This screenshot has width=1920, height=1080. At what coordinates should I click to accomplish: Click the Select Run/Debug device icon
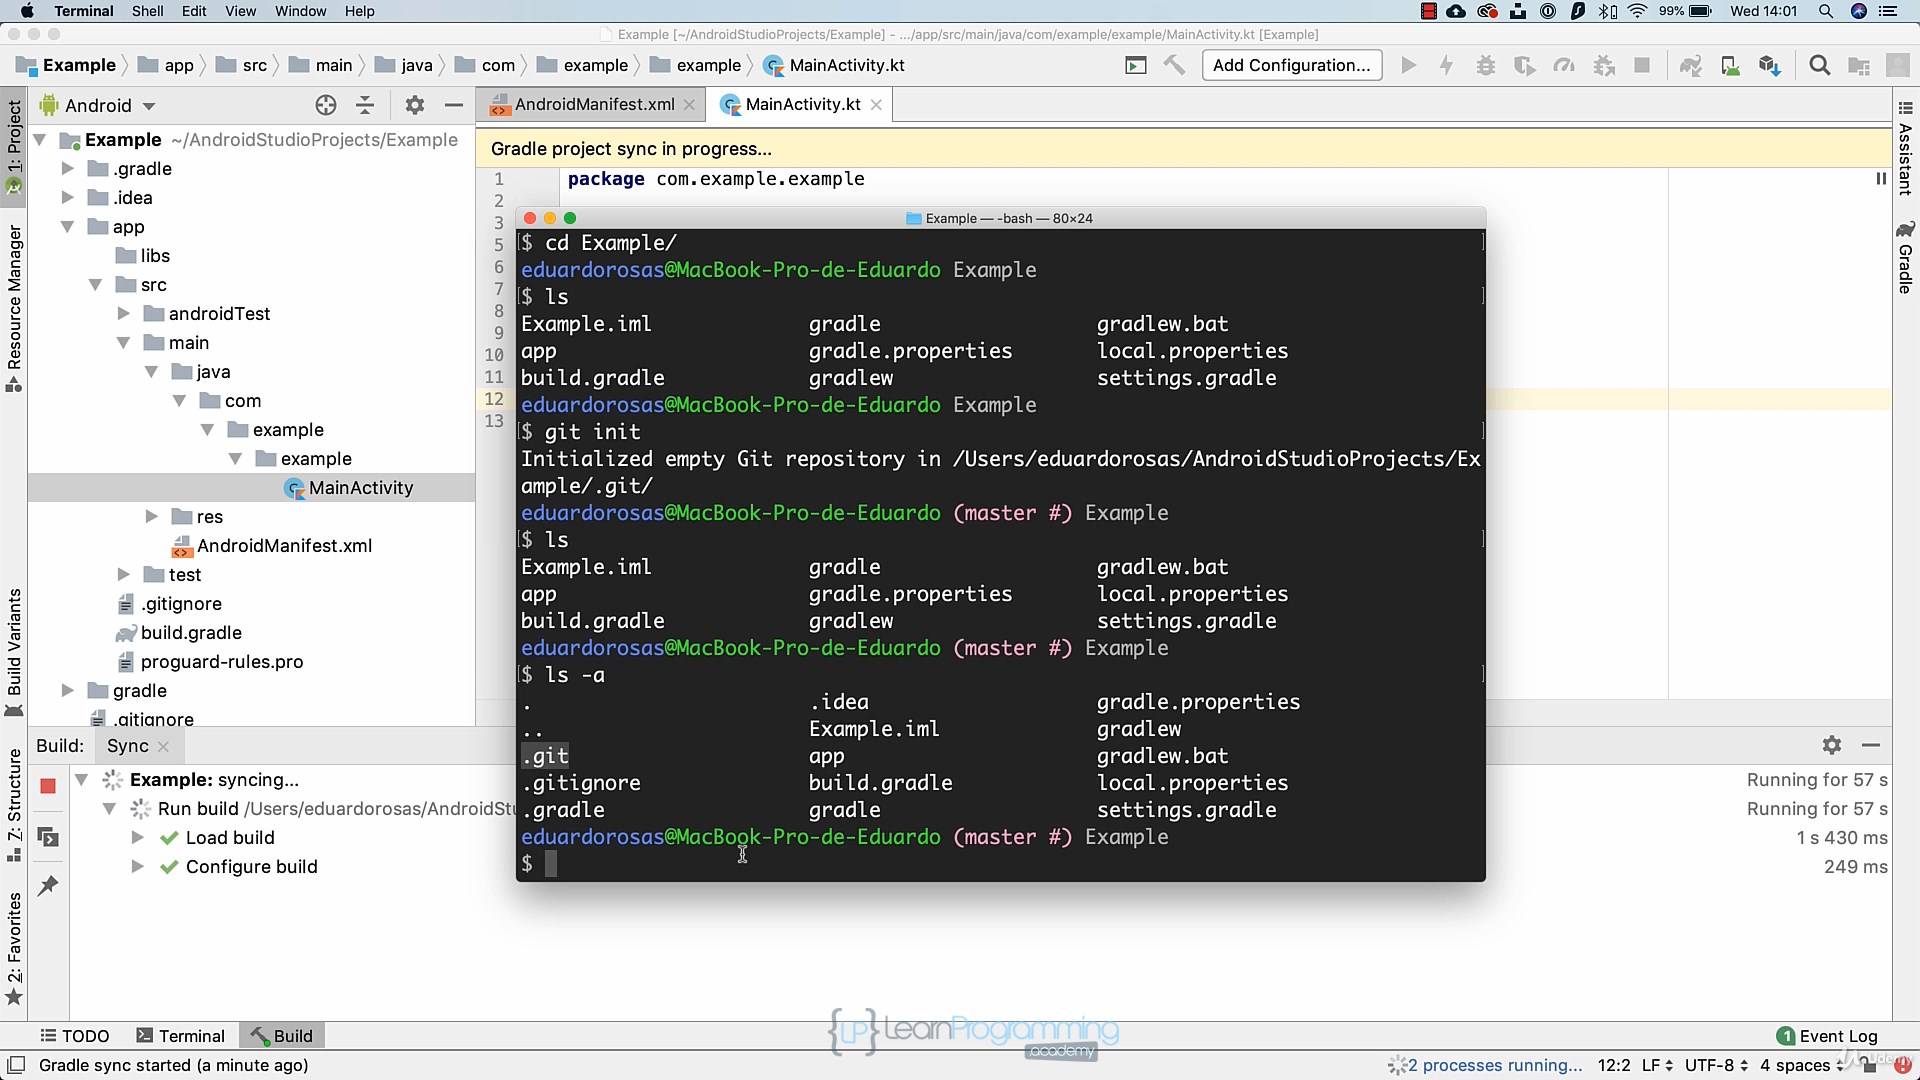click(x=1136, y=66)
